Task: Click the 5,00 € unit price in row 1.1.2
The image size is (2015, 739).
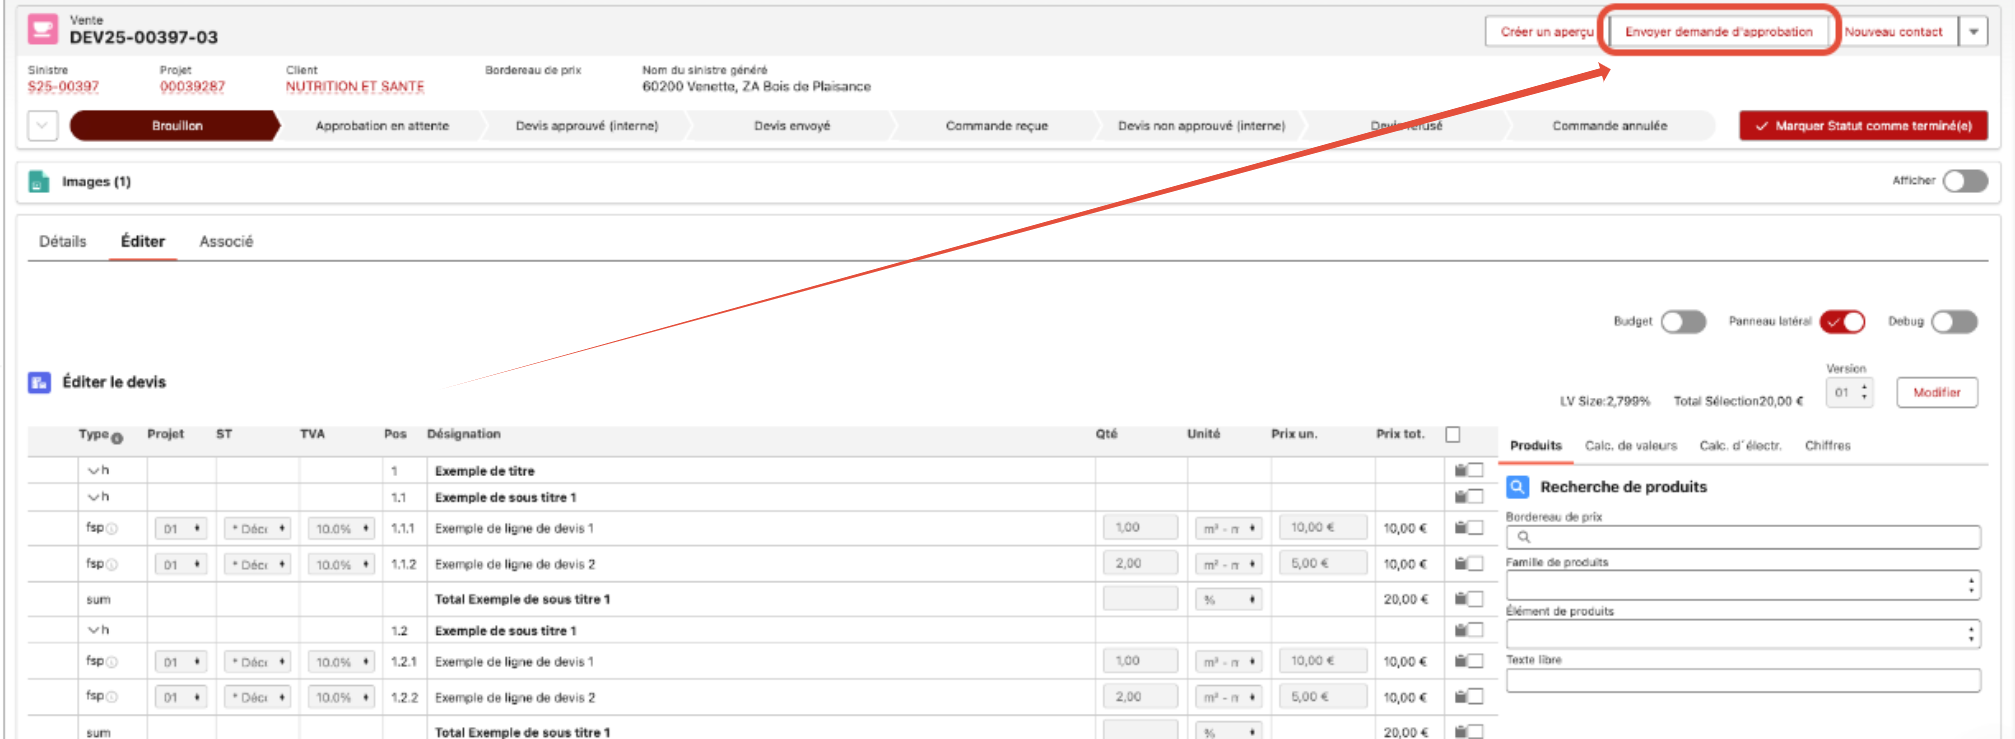Action: coord(1322,564)
